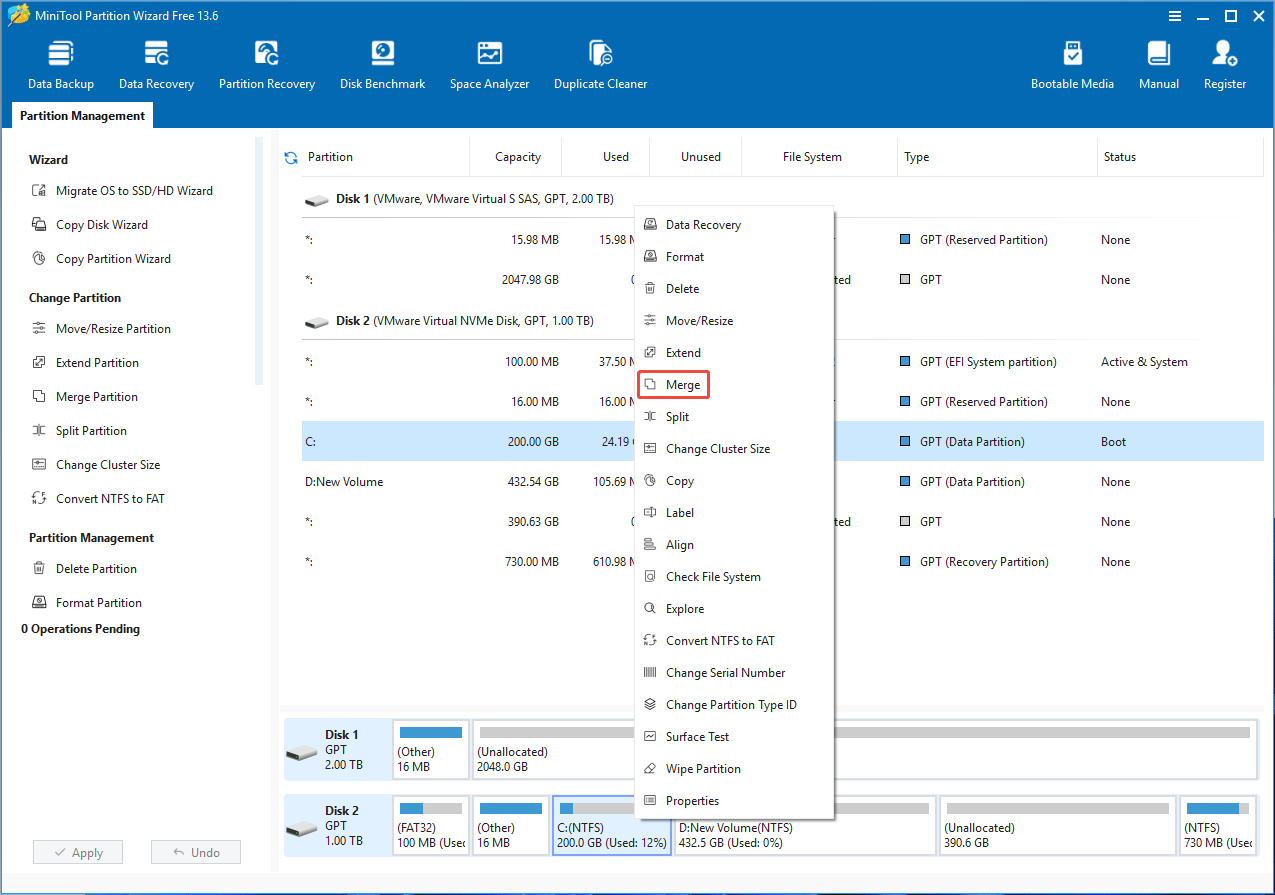Choose Surface Test from context menu
Screen dimensions: 1275x895
(734, 737)
